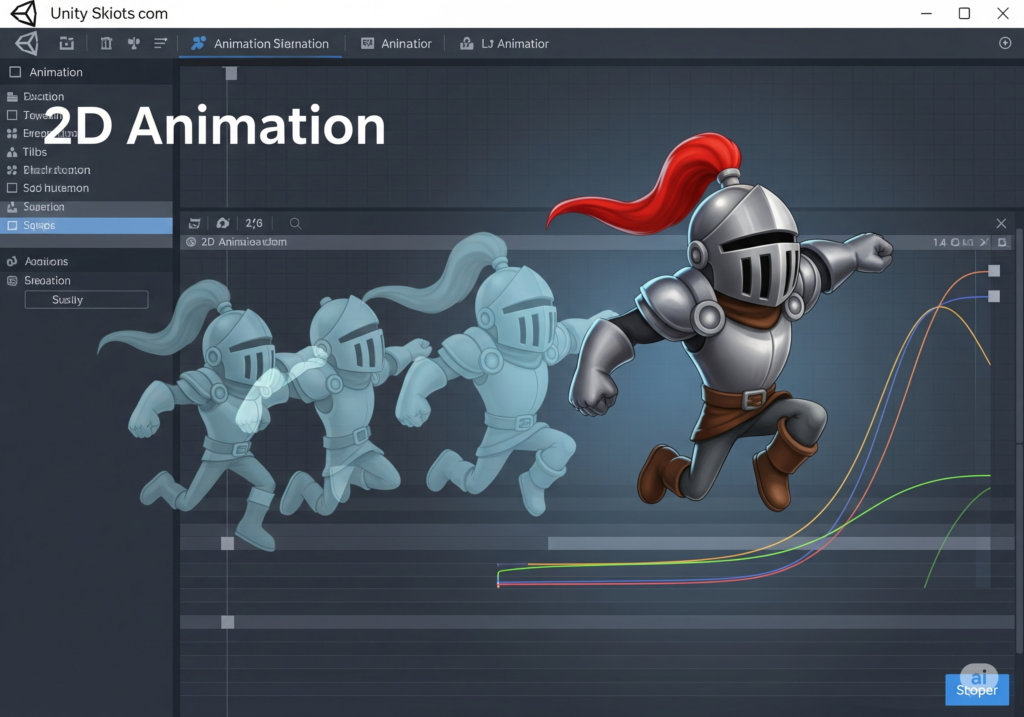1024x717 pixels.
Task: Toggle the Animation checkbox at the sidebar top
Action: click(x=14, y=72)
